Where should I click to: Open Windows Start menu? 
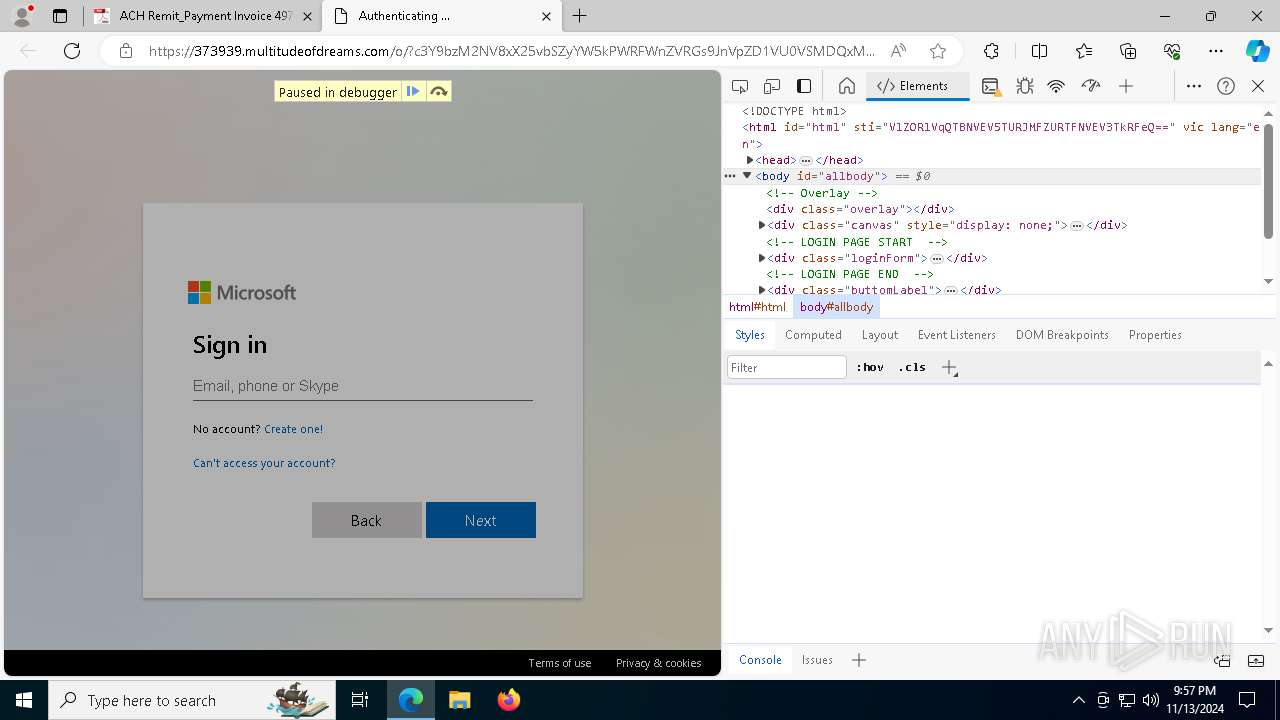(24, 700)
